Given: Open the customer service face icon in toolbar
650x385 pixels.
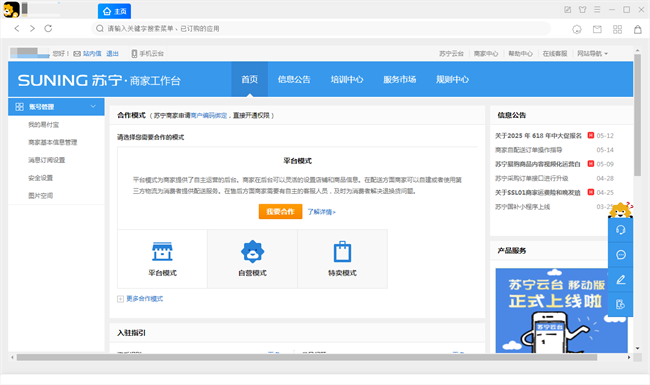Looking at the screenshot, I should click(577, 29).
